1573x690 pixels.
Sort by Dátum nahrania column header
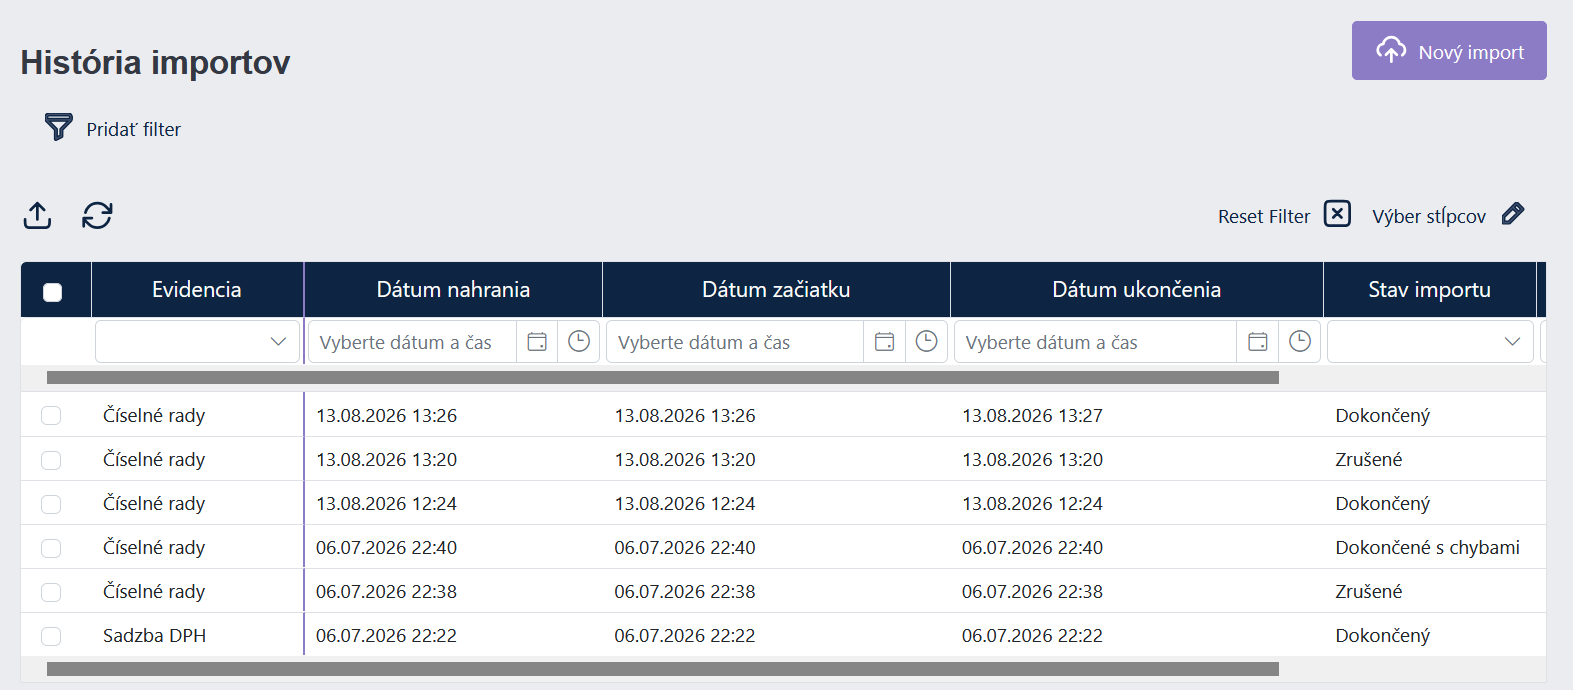[453, 290]
